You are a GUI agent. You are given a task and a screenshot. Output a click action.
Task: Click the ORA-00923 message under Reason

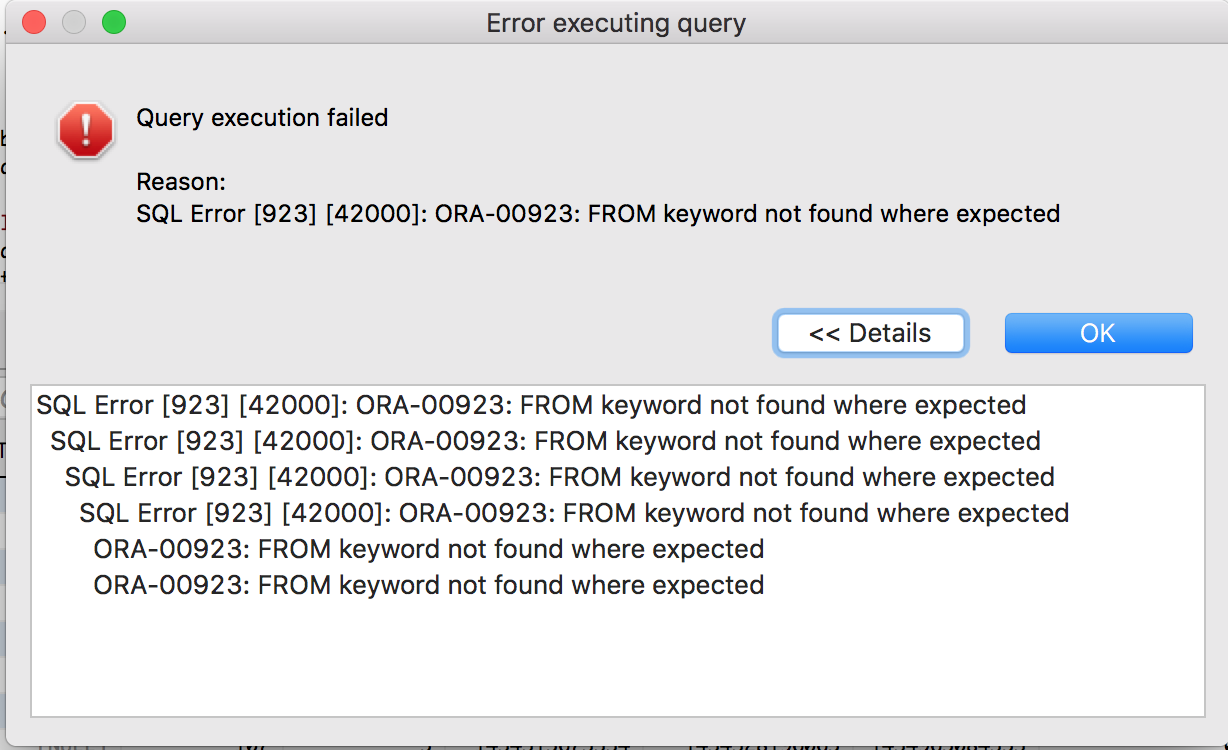(x=598, y=213)
